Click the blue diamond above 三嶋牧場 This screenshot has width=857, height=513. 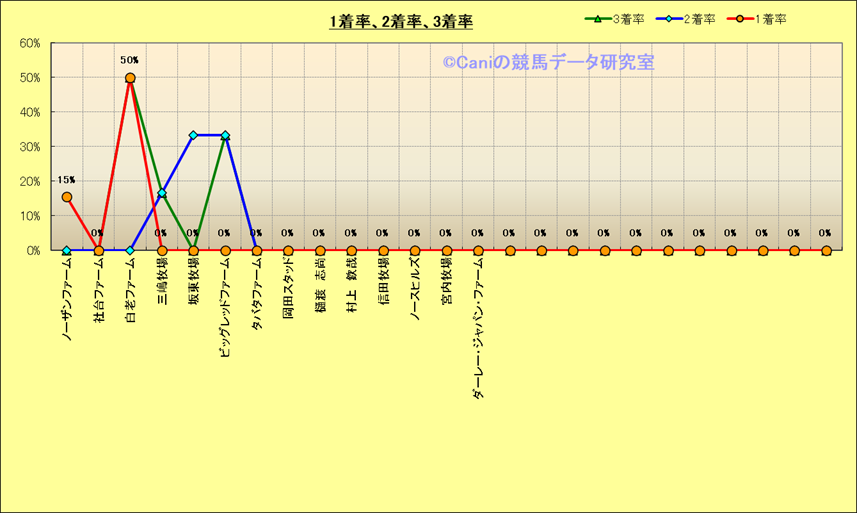point(162,193)
